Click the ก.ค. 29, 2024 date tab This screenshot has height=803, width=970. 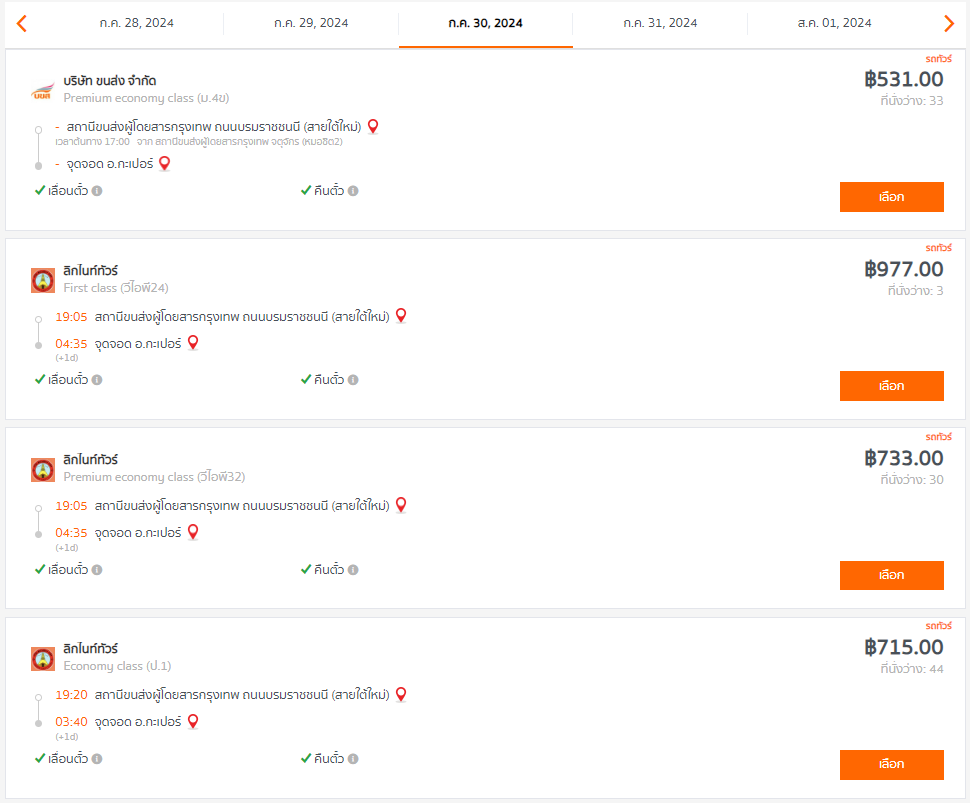(311, 23)
